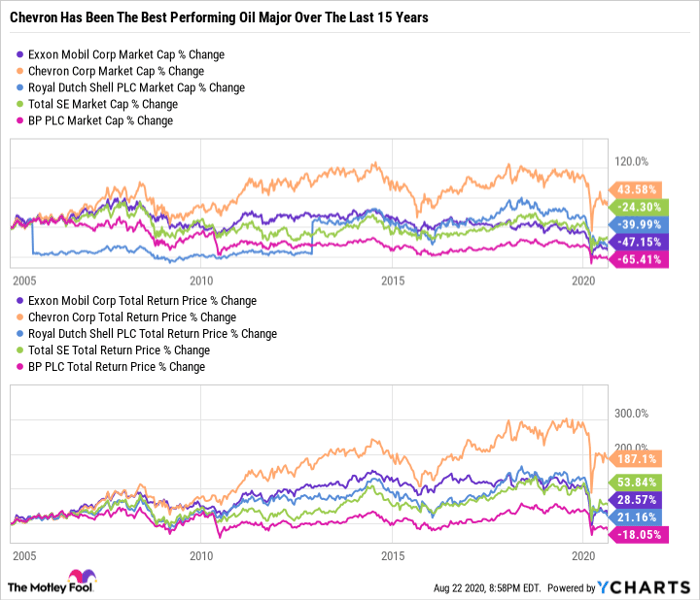Click the orange 187.1% value tag
This screenshot has width=700, height=600.
pos(636,458)
